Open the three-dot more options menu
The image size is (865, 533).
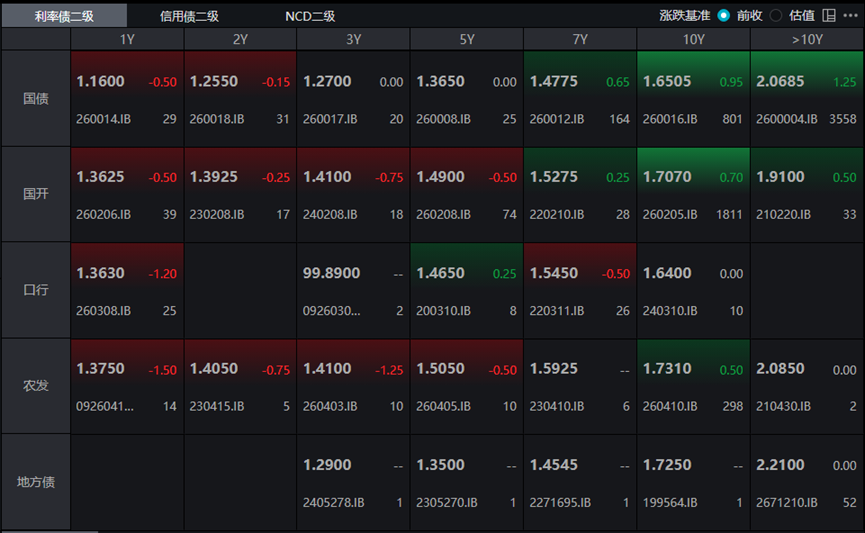pyautogui.click(x=850, y=15)
